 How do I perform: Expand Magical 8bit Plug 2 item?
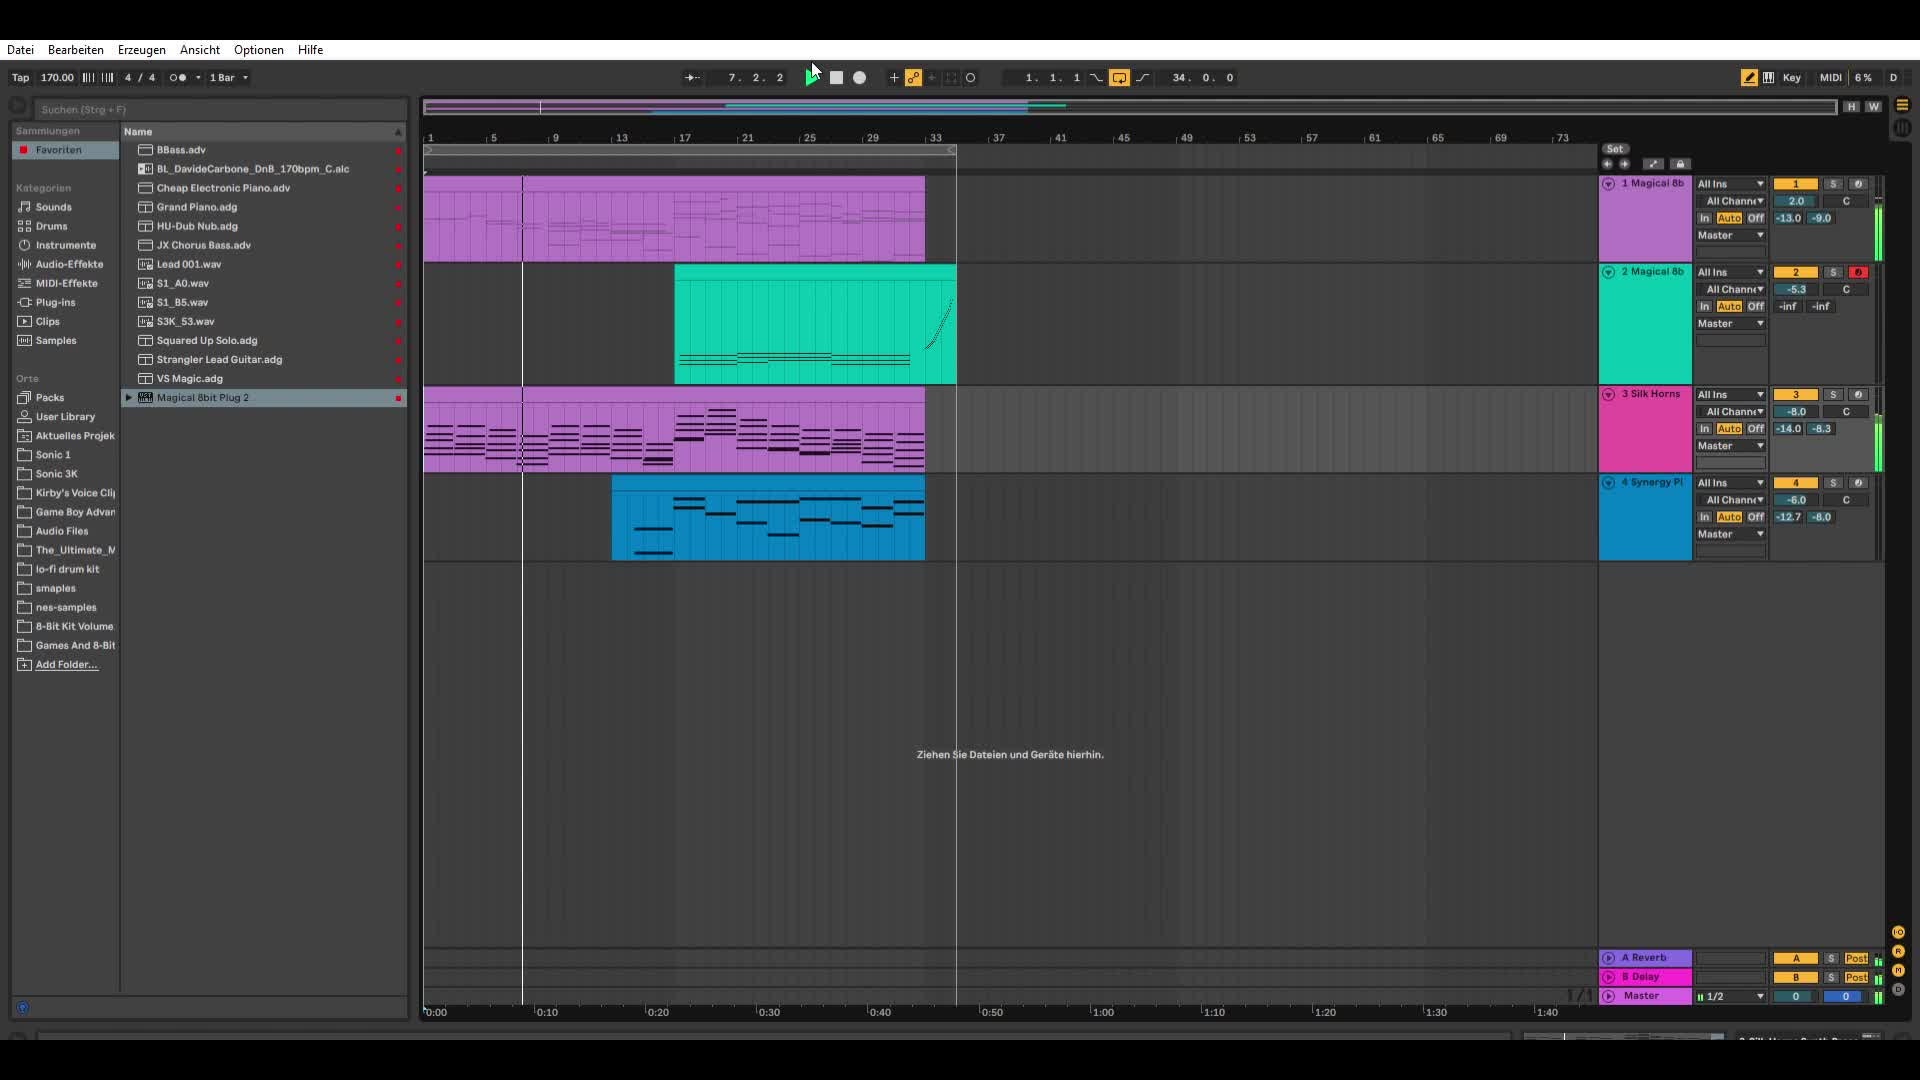pos(128,398)
